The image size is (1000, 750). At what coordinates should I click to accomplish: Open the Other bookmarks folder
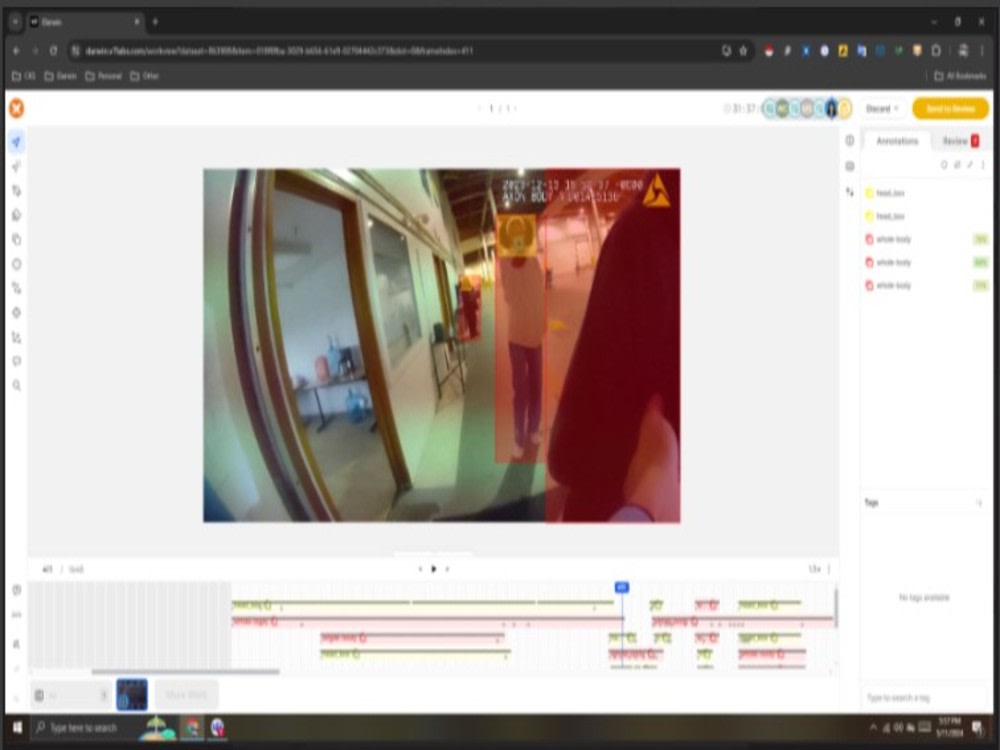pos(144,76)
